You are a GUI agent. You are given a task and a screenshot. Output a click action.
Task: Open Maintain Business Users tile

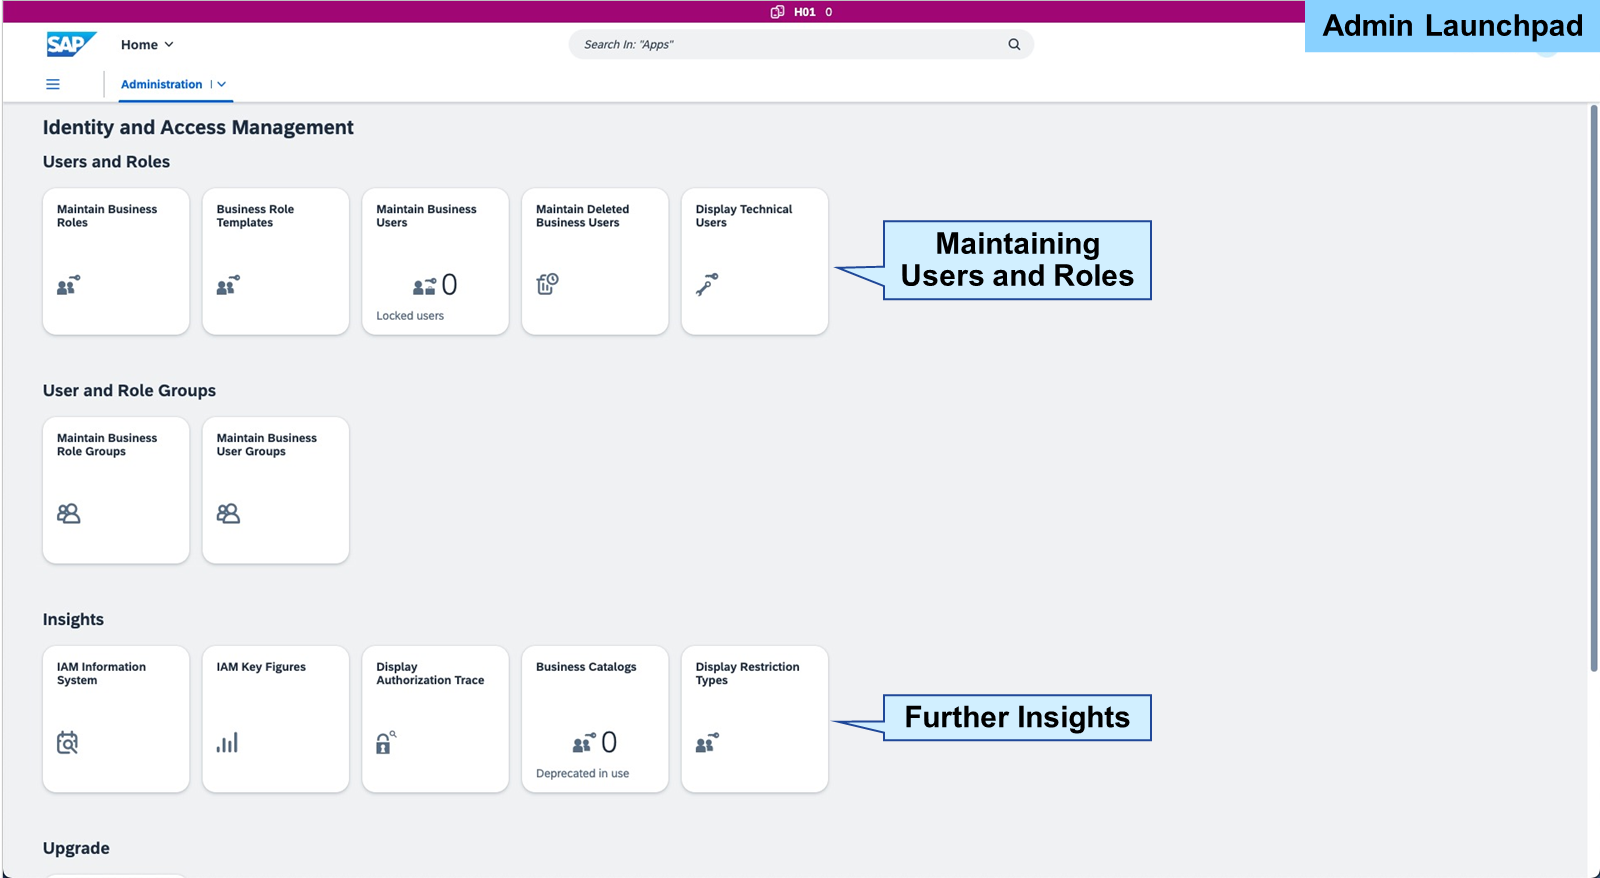[435, 261]
